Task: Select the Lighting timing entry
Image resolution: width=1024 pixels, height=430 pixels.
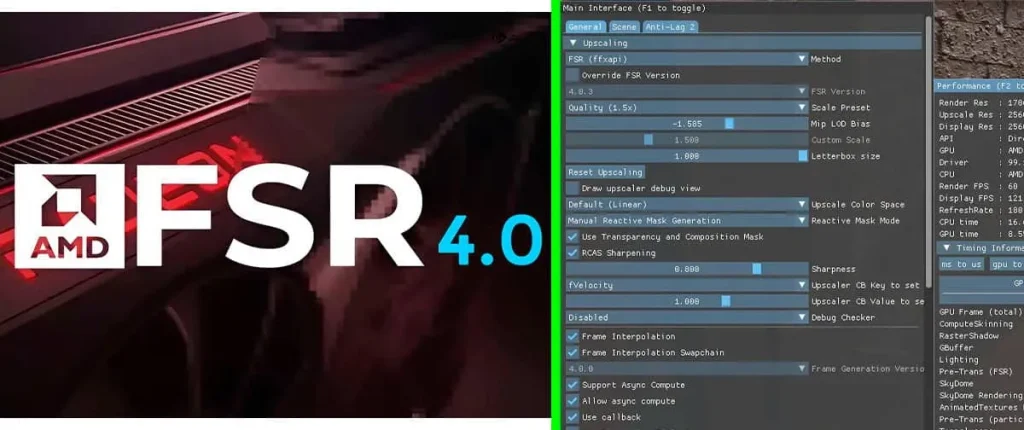Action: tap(959, 359)
